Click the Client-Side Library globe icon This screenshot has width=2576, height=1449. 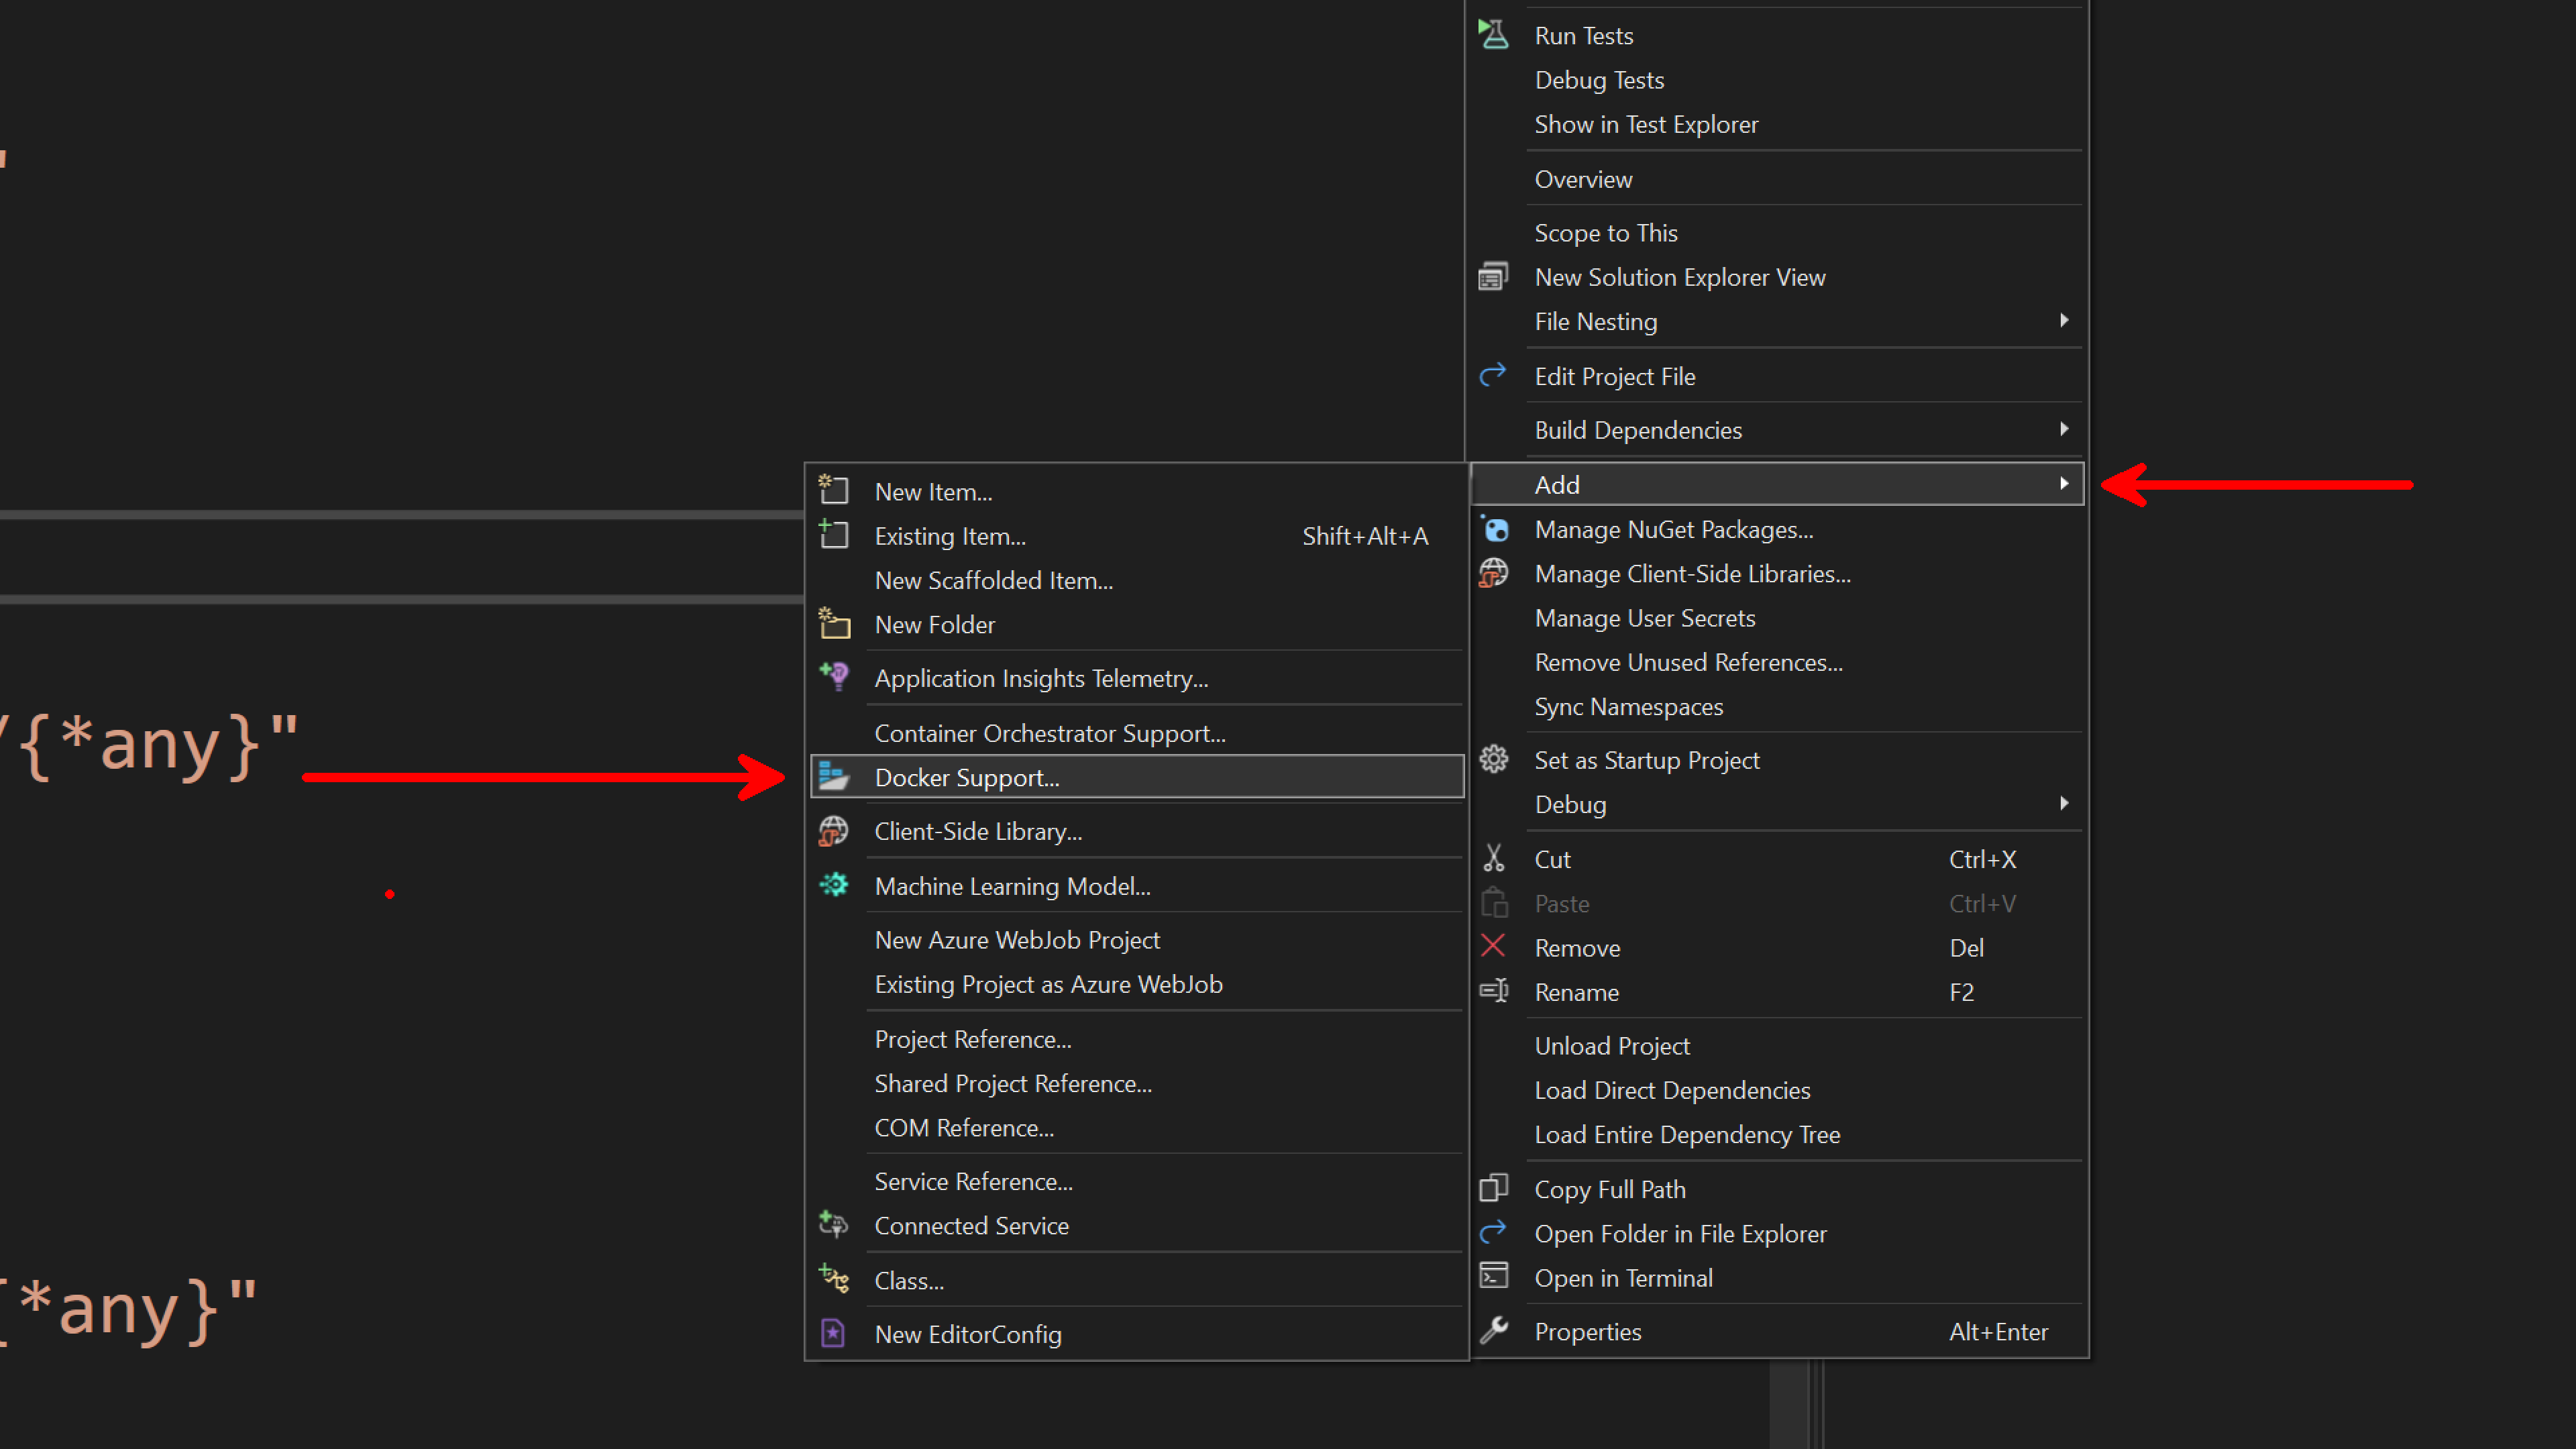tap(833, 831)
